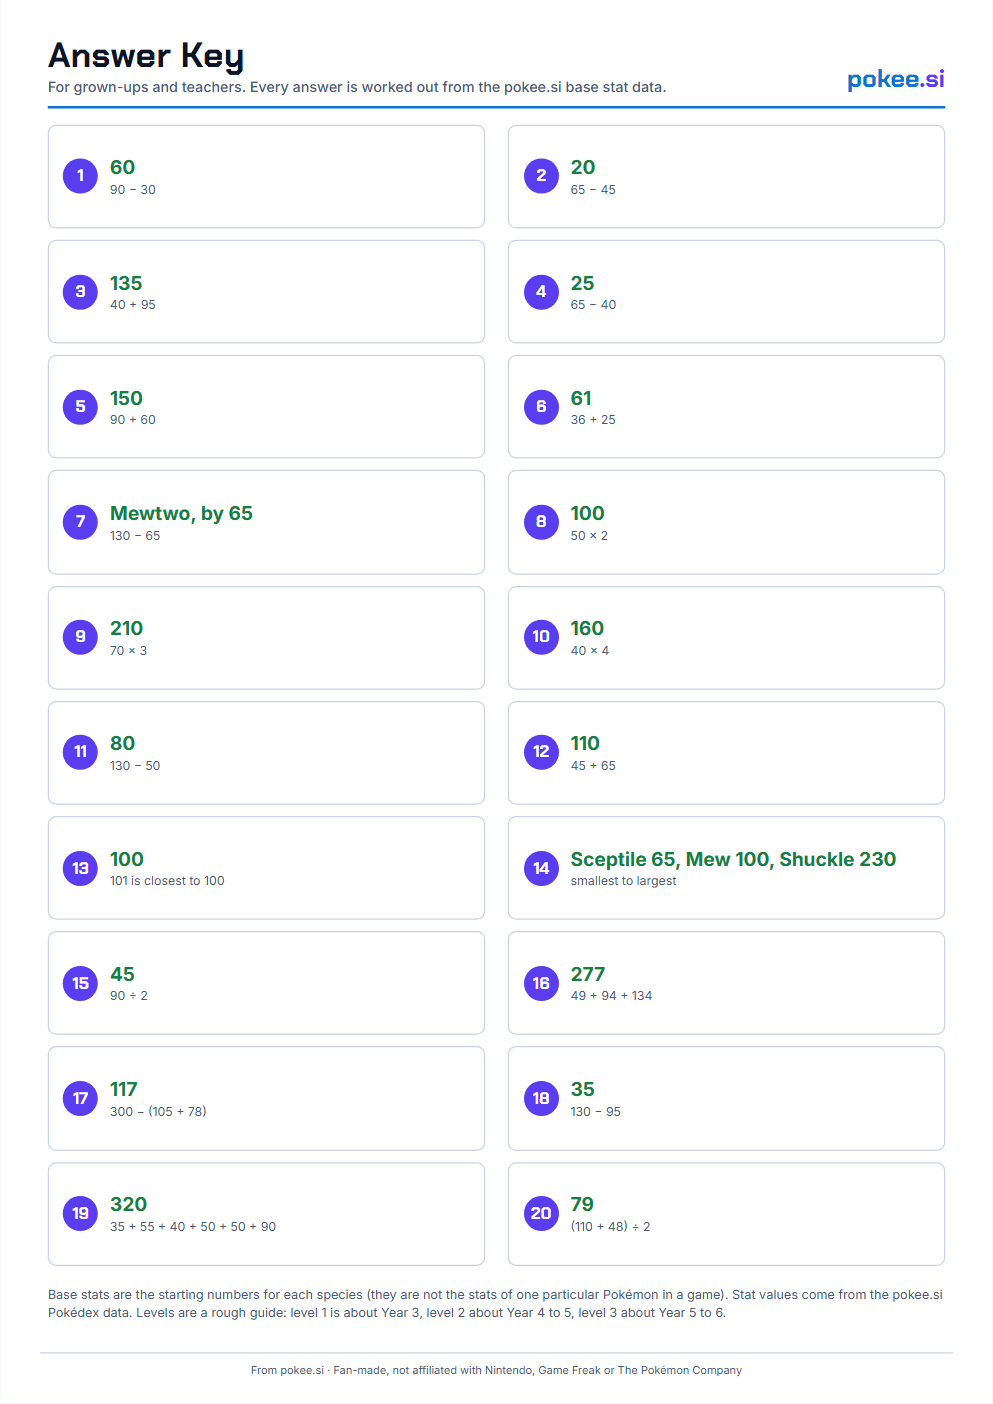Select the answer 277 in card 16
This screenshot has width=993, height=1404.
[x=588, y=974]
